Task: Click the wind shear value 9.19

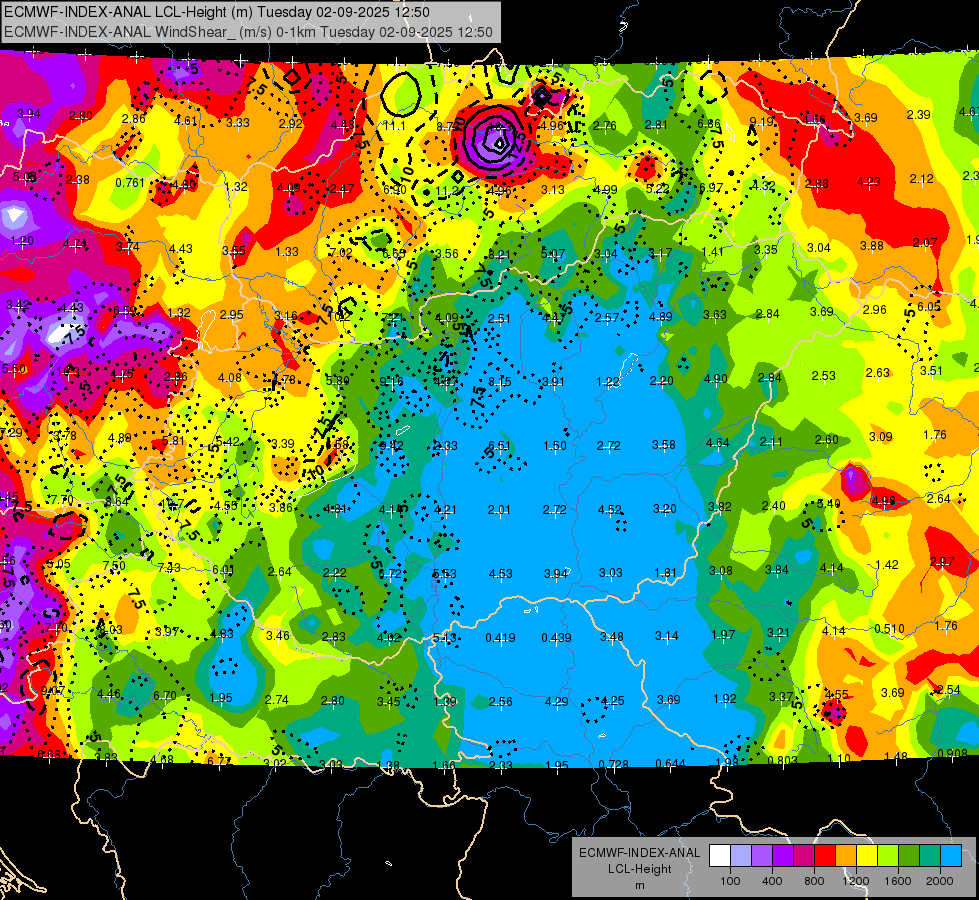Action: [761, 121]
